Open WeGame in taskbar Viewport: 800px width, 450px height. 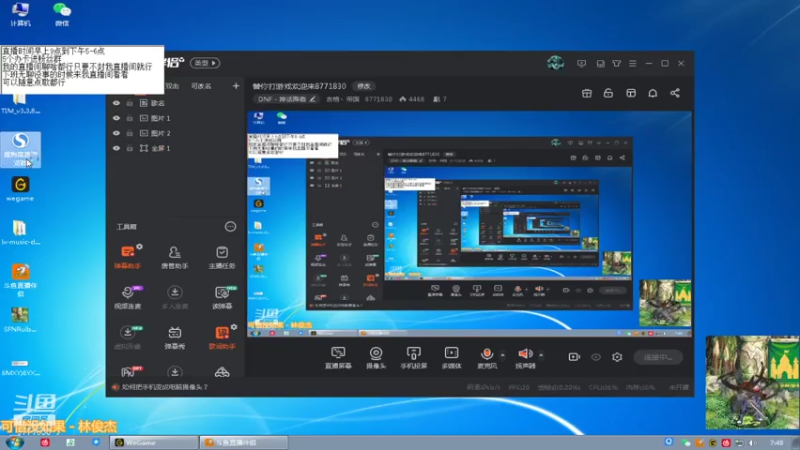coord(154,442)
